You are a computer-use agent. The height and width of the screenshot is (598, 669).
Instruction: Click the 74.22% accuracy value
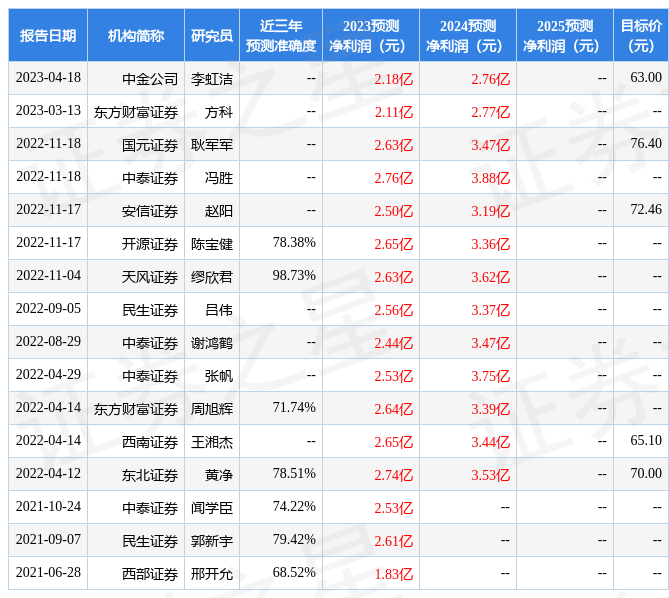(294, 506)
